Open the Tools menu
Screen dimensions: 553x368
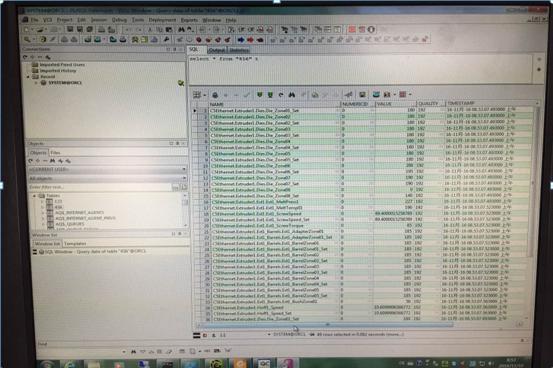(138, 20)
